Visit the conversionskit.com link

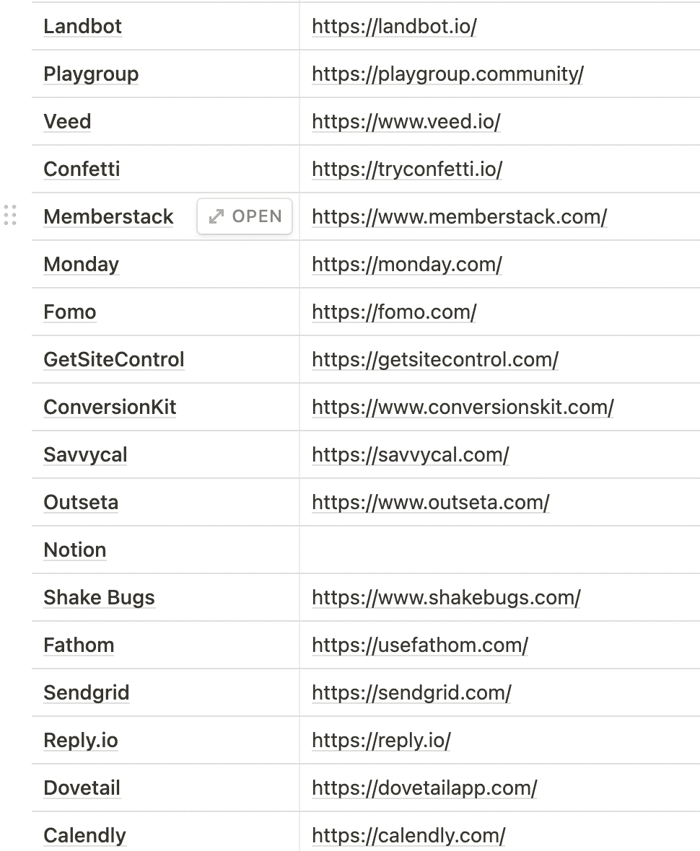click(x=463, y=407)
